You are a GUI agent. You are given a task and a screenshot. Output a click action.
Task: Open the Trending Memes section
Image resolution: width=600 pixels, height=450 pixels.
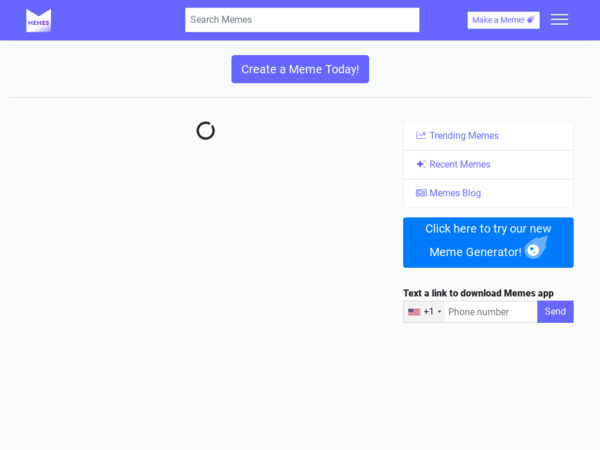pyautogui.click(x=463, y=136)
